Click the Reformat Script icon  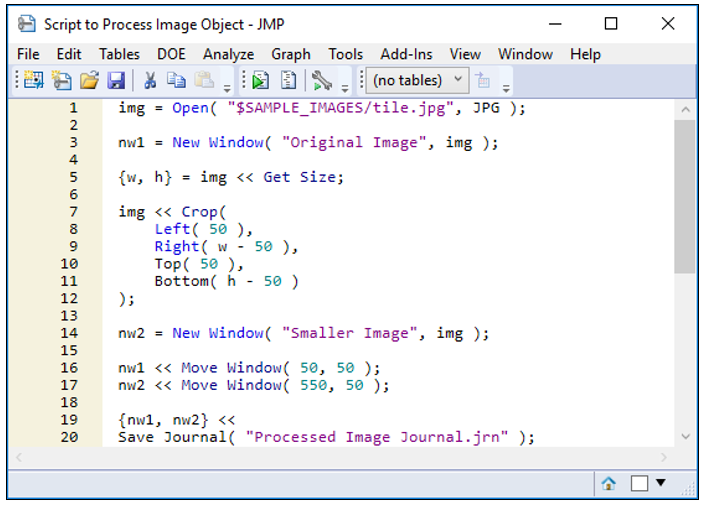(288, 80)
